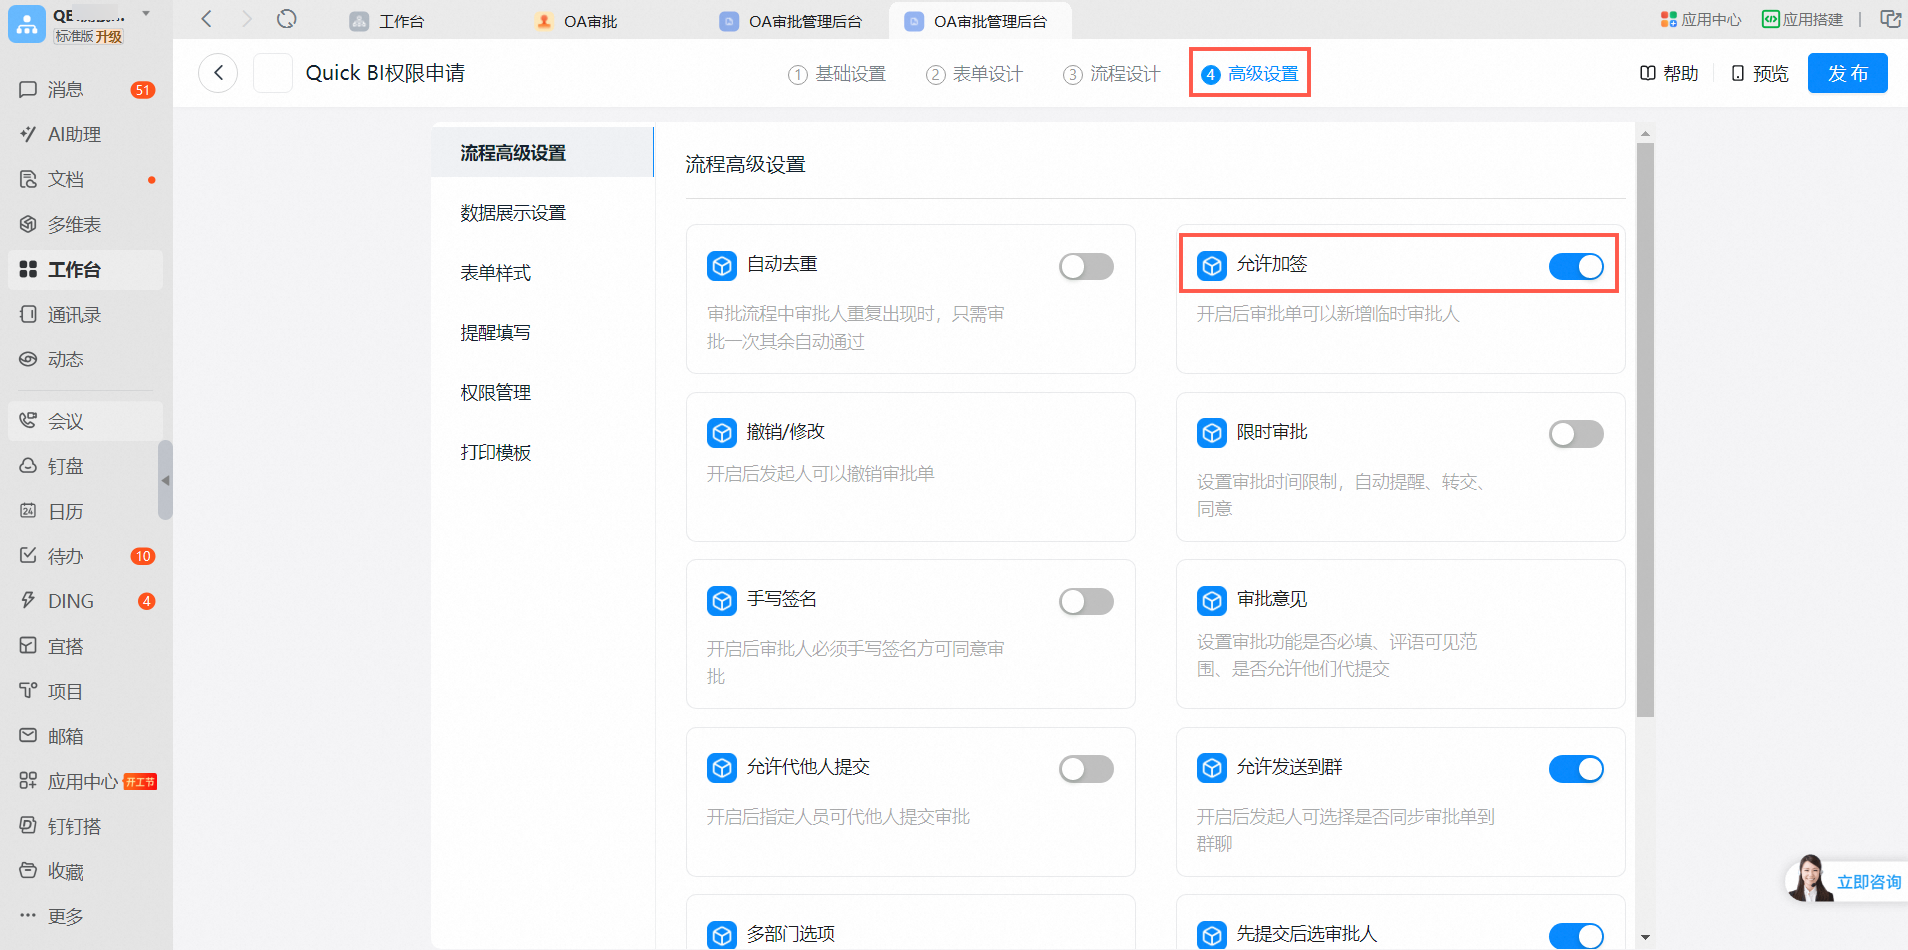The image size is (1908, 950).
Task: Open 宜搭 in the sidebar
Action: click(x=85, y=647)
